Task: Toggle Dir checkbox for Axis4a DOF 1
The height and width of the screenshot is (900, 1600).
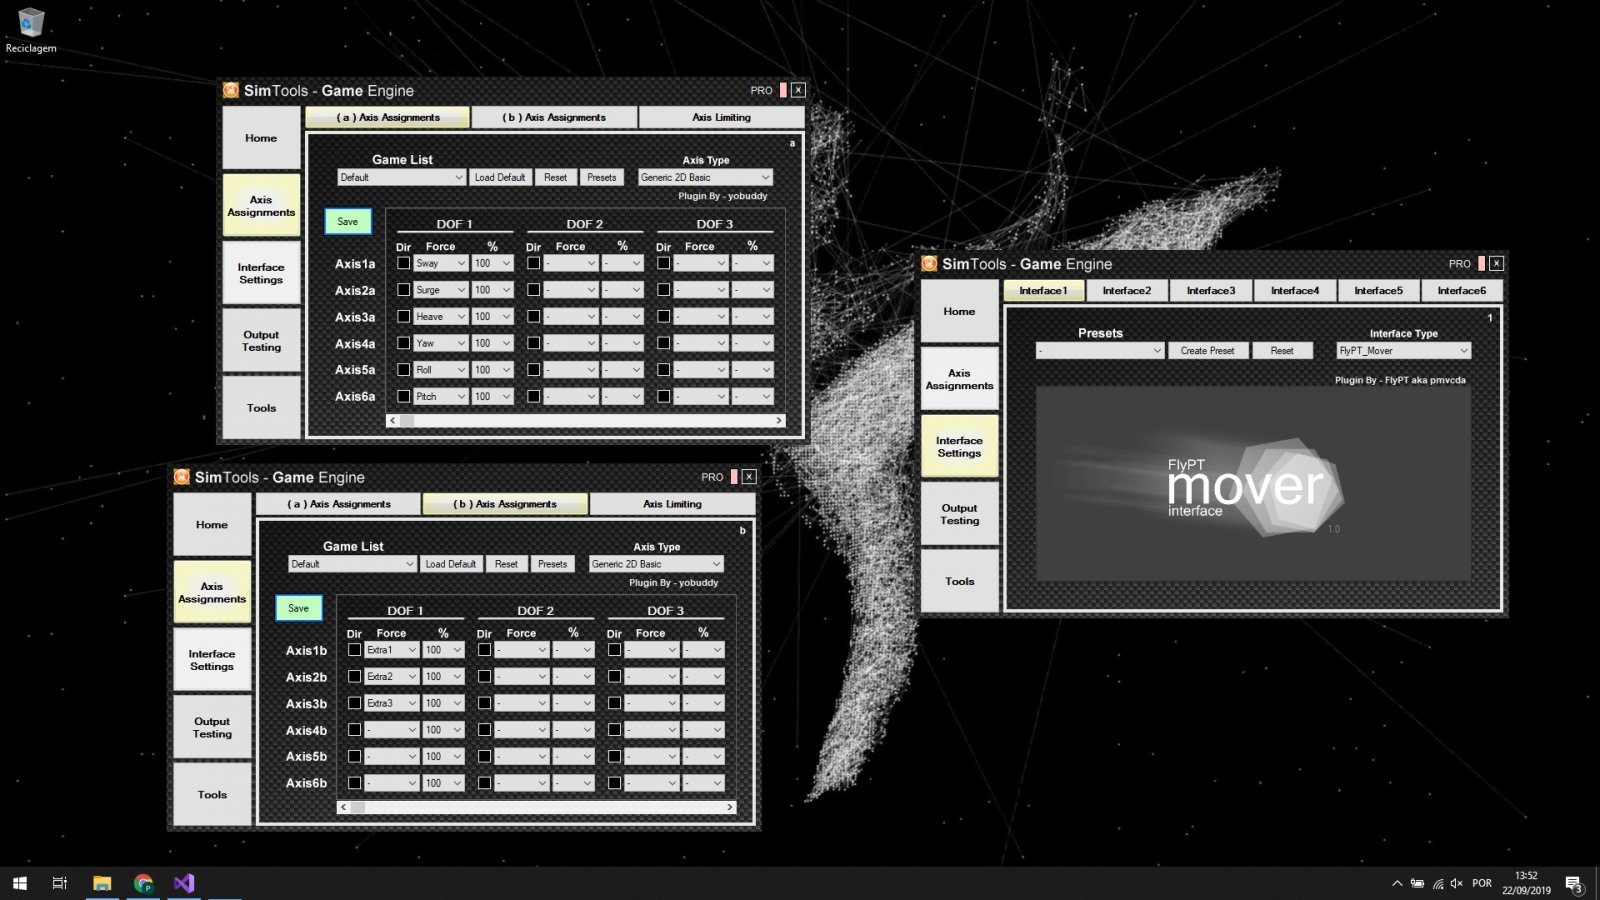Action: pos(404,343)
